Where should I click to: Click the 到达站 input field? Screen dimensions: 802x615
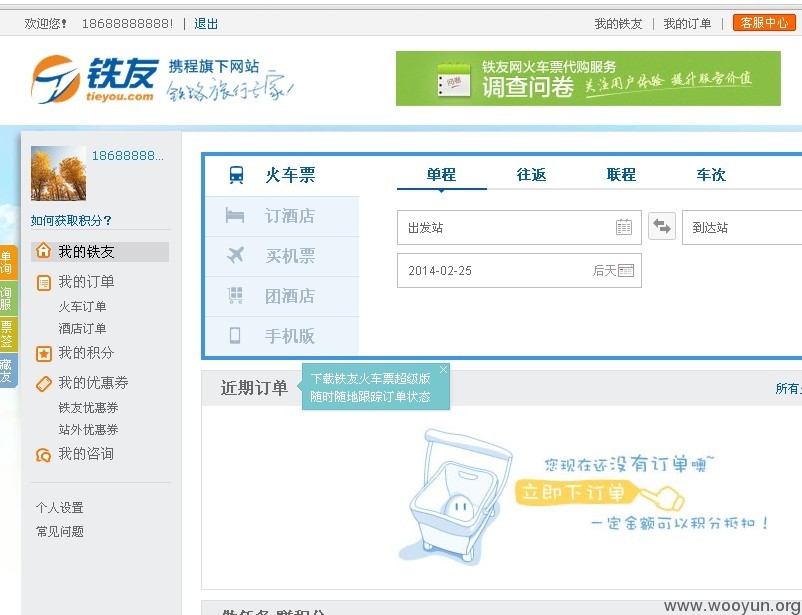click(x=742, y=227)
